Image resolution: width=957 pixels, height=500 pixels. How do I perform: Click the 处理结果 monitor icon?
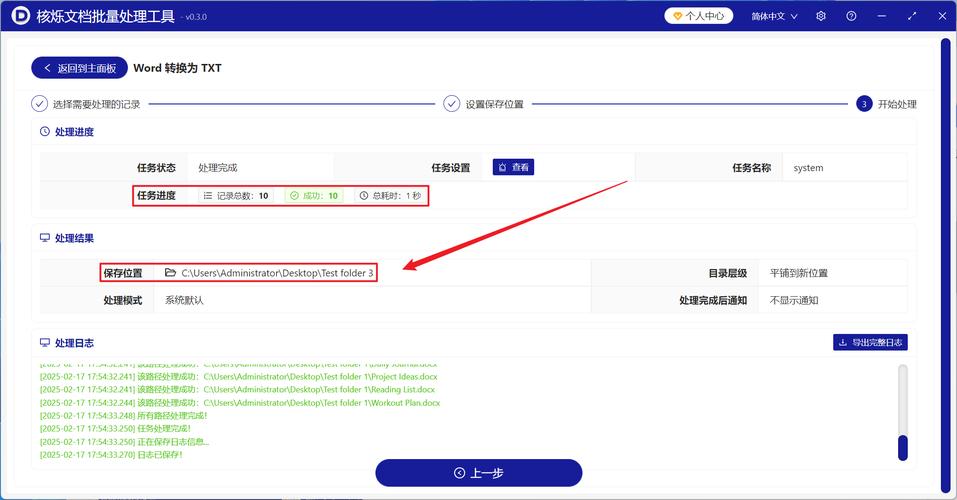(45, 238)
